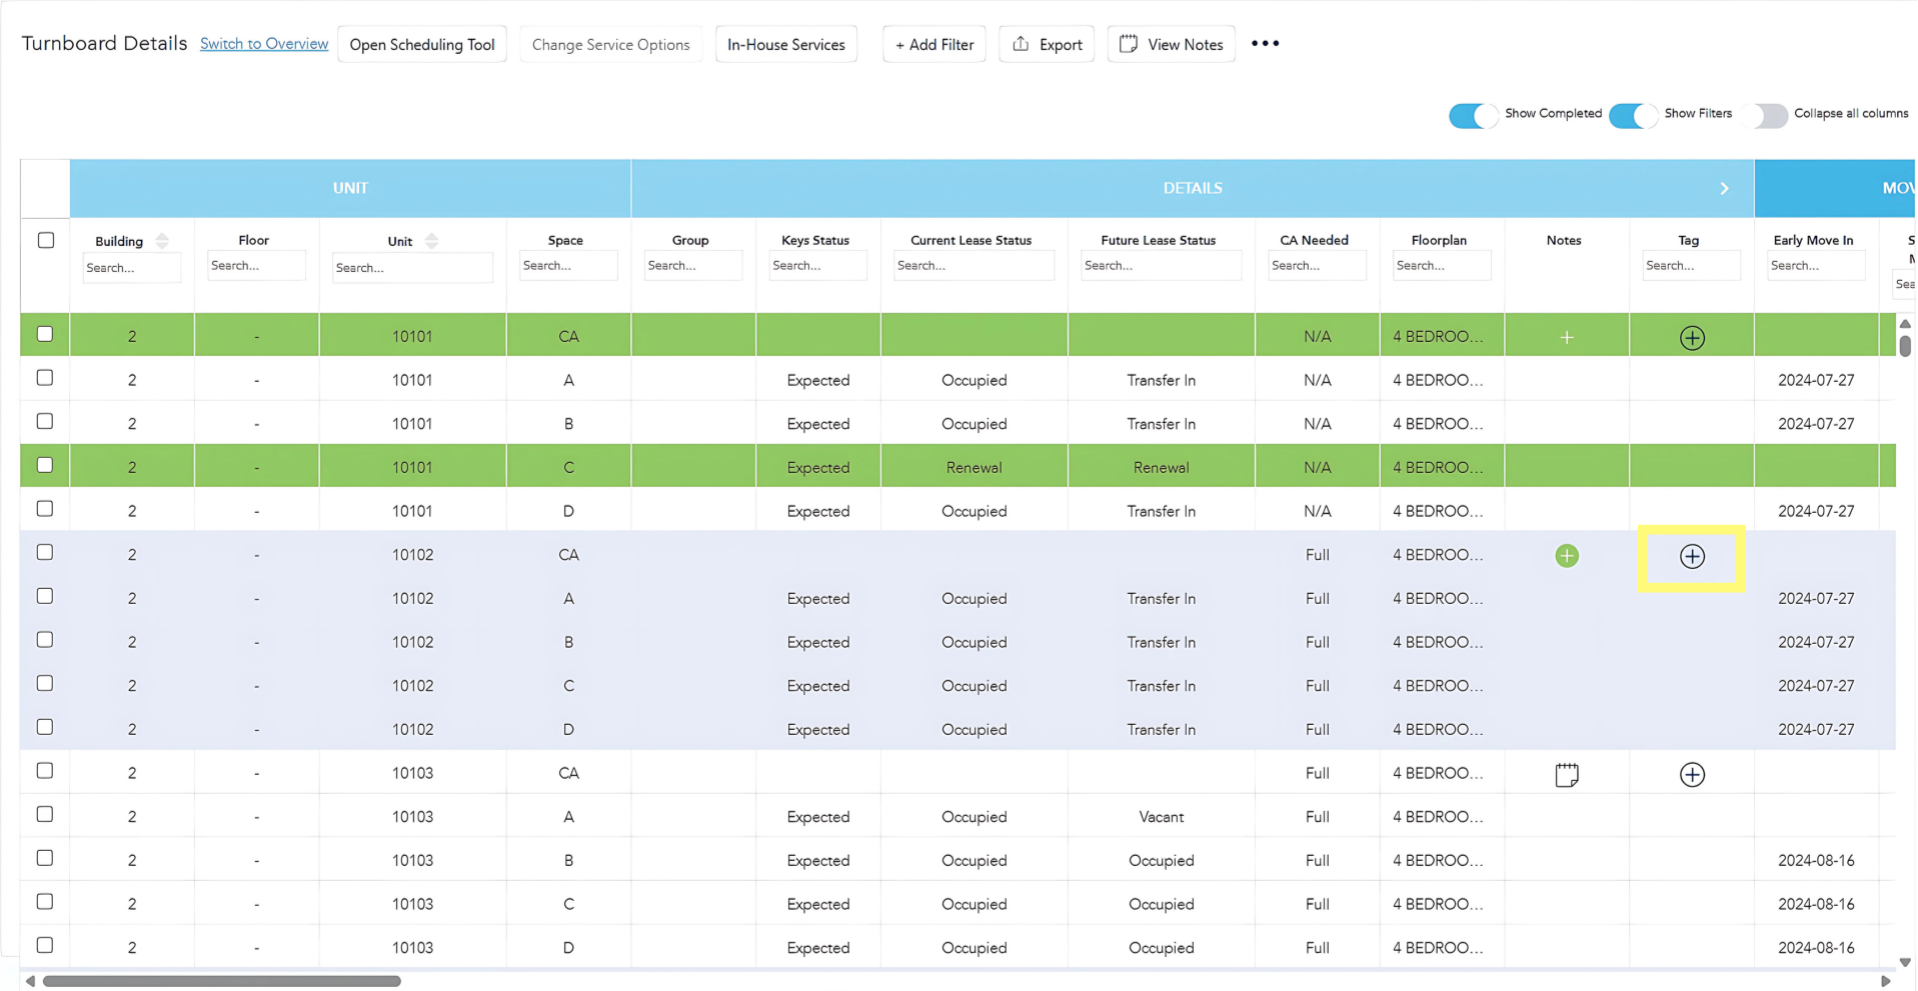Open the three-dot more options menu
The height and width of the screenshot is (991, 1918).
1264,44
